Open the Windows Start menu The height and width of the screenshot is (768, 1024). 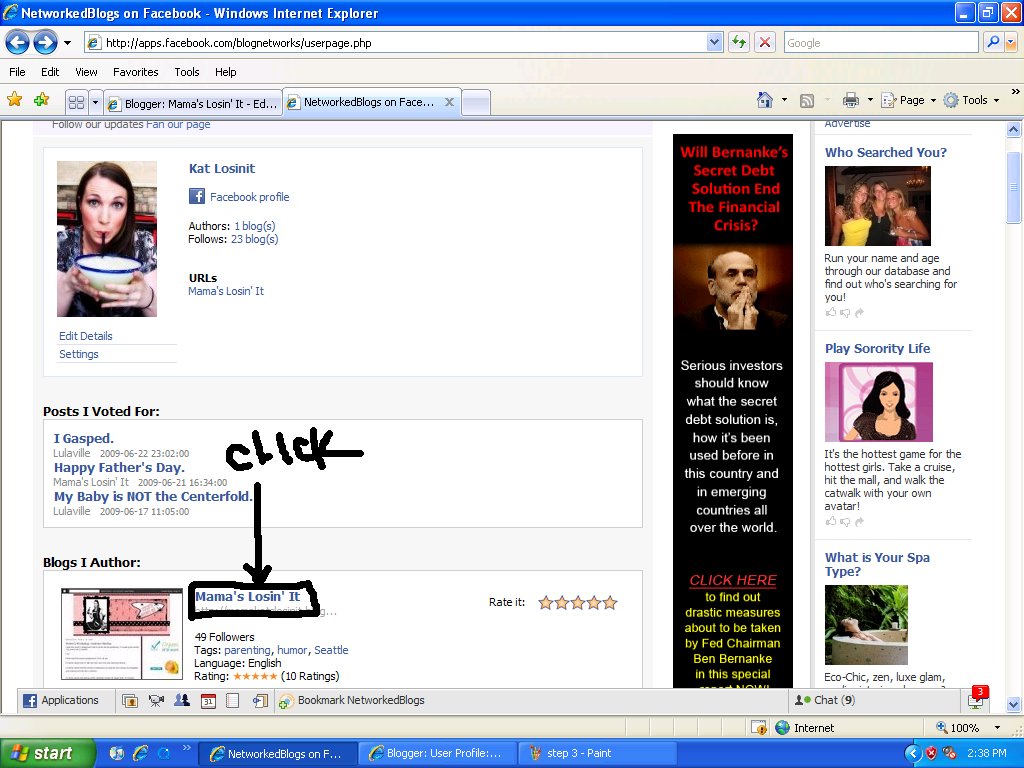coord(47,753)
